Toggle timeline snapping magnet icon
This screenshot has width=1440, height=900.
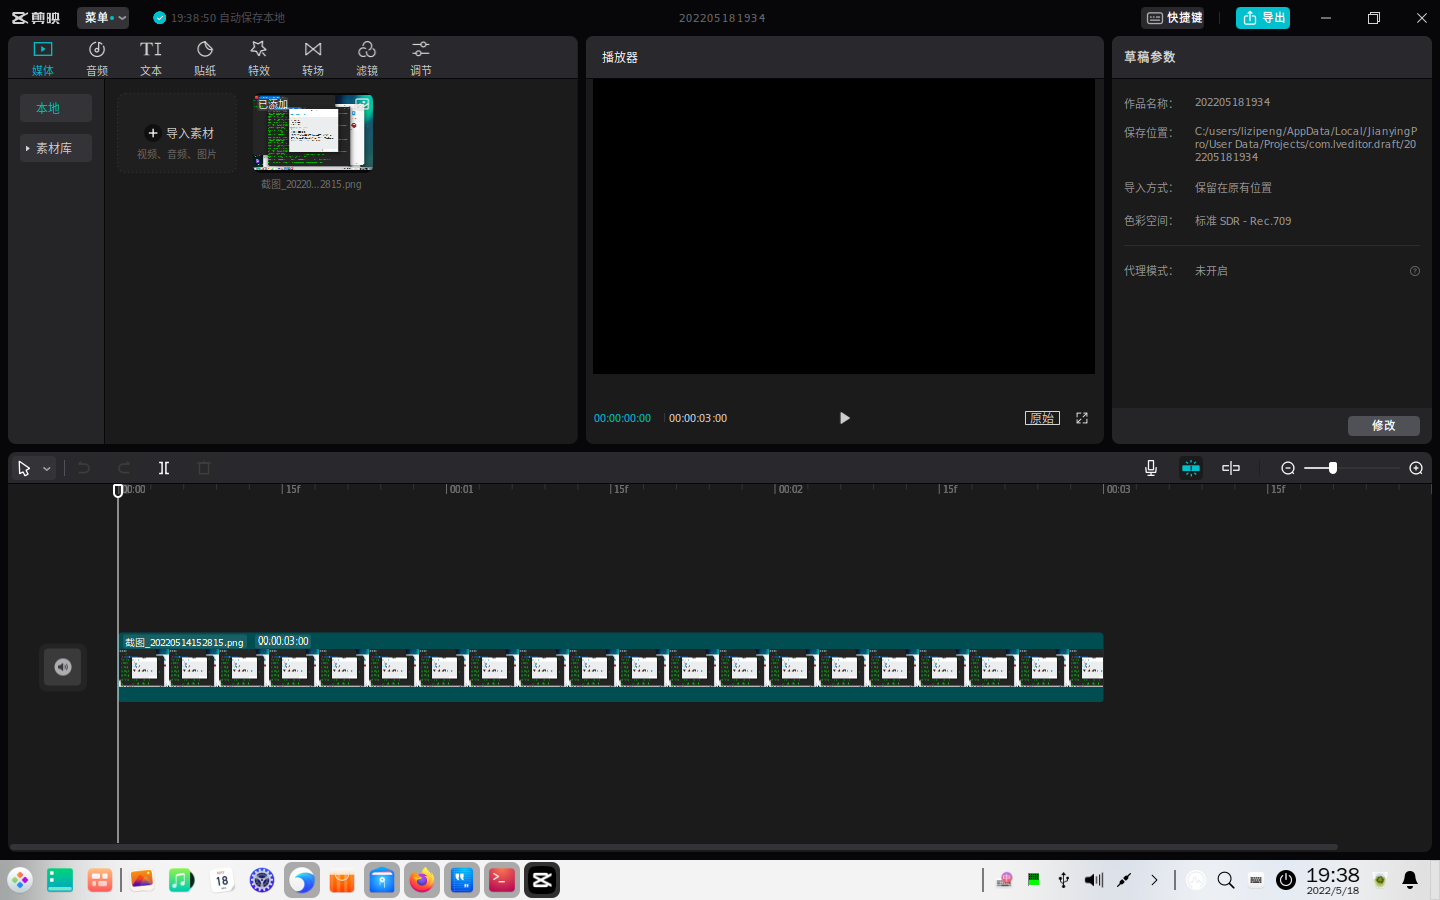click(x=1191, y=468)
